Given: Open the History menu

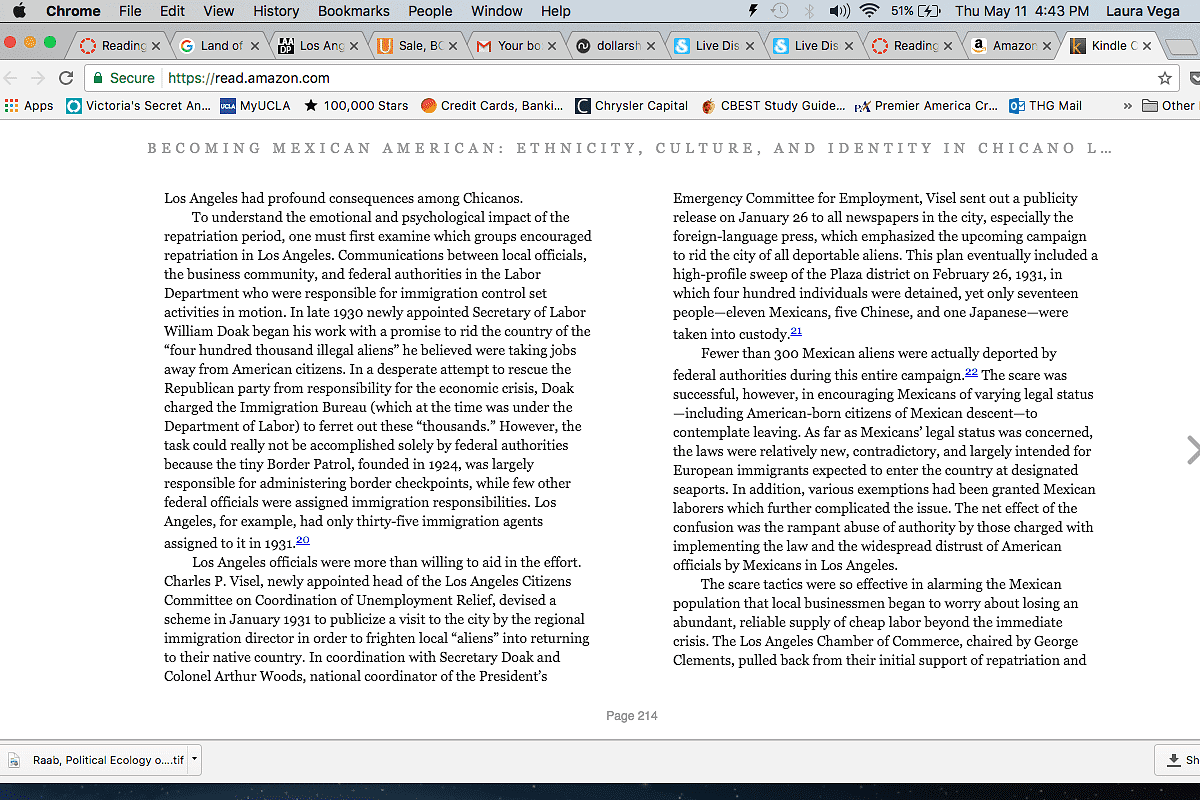Looking at the screenshot, I should coord(276,11).
